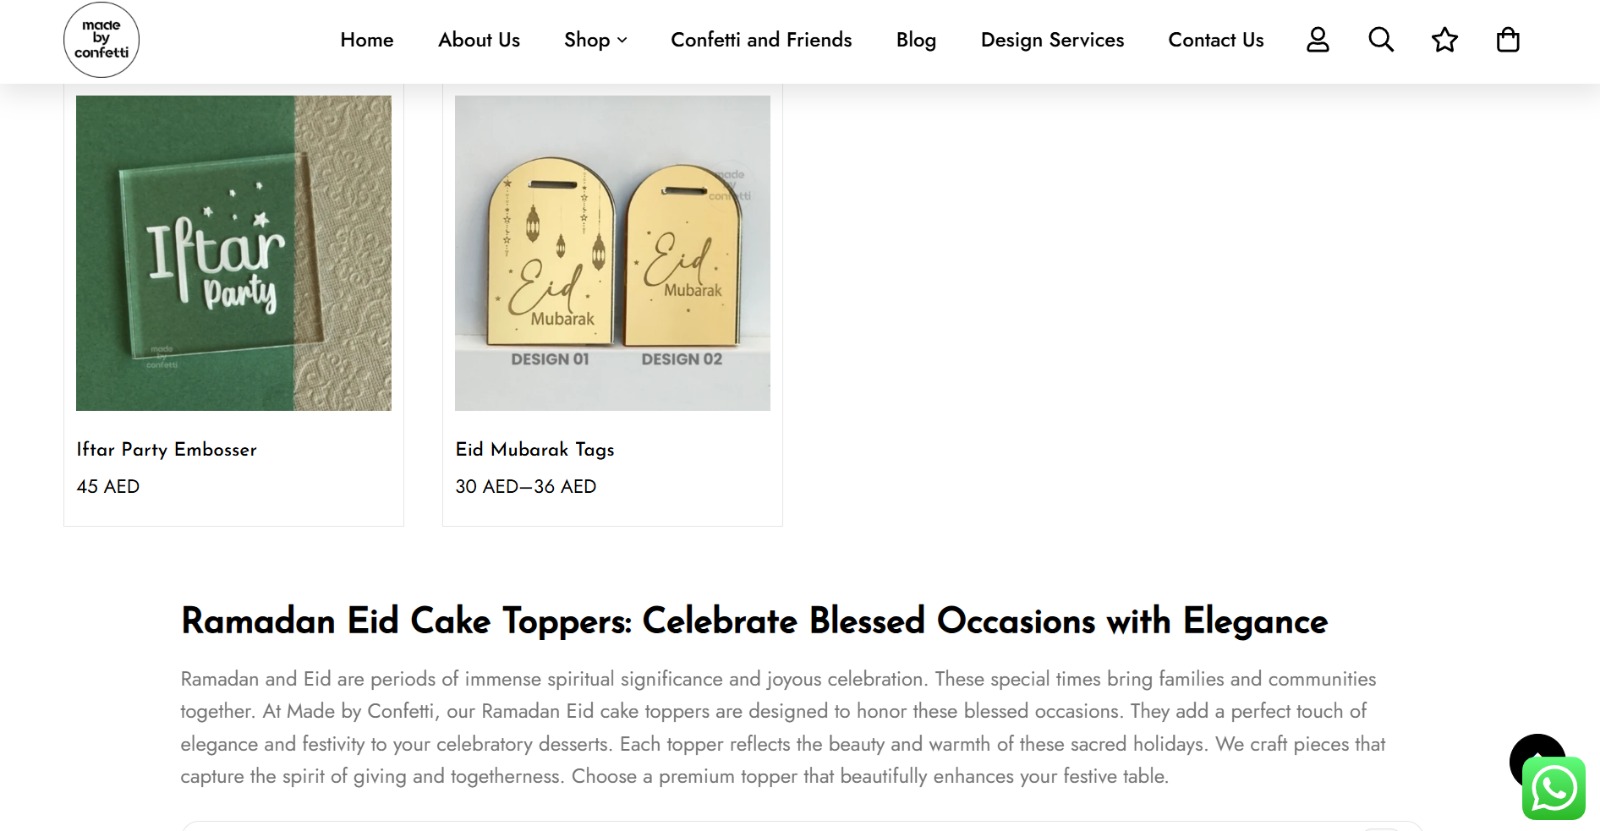Viewport: 1600px width, 831px height.
Task: Select Contact Us in navigation
Action: coord(1216,40)
